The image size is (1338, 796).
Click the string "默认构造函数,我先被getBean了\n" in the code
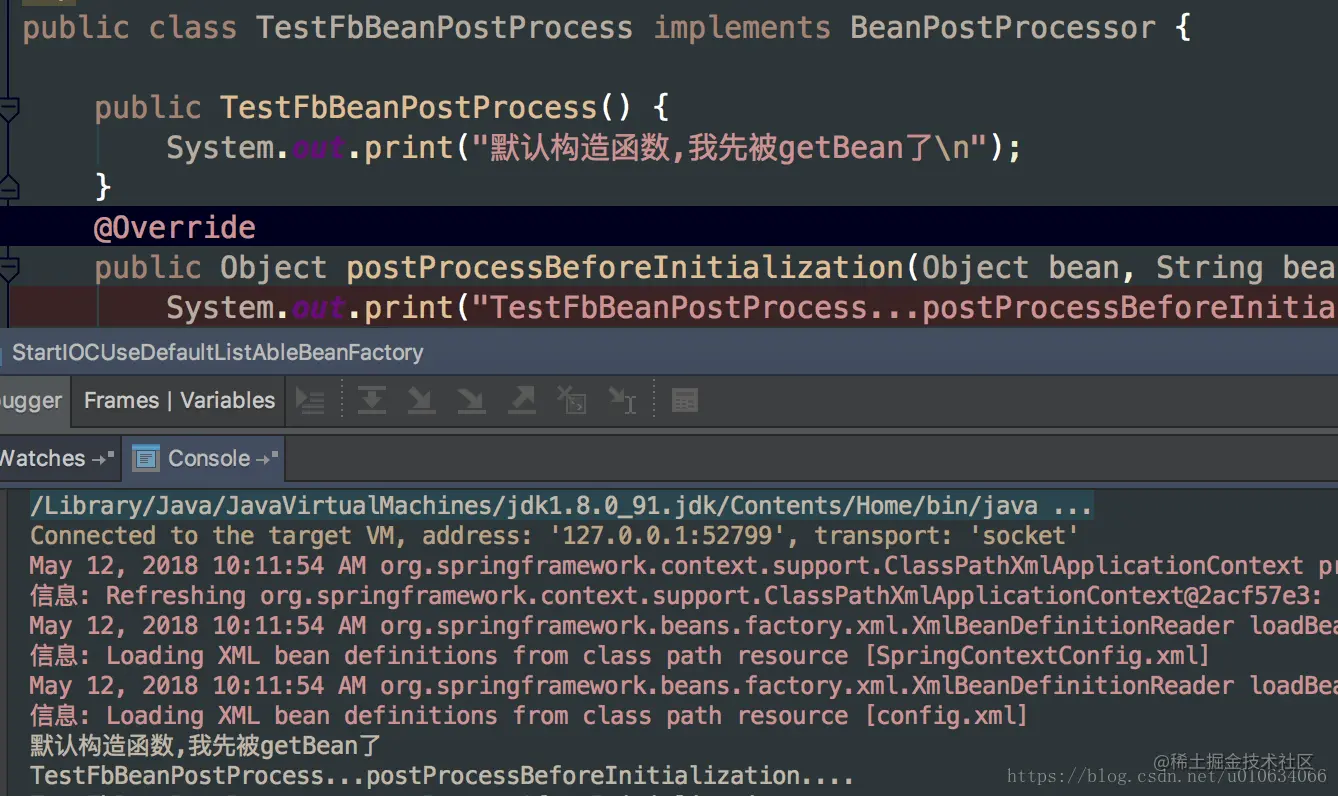tap(729, 148)
